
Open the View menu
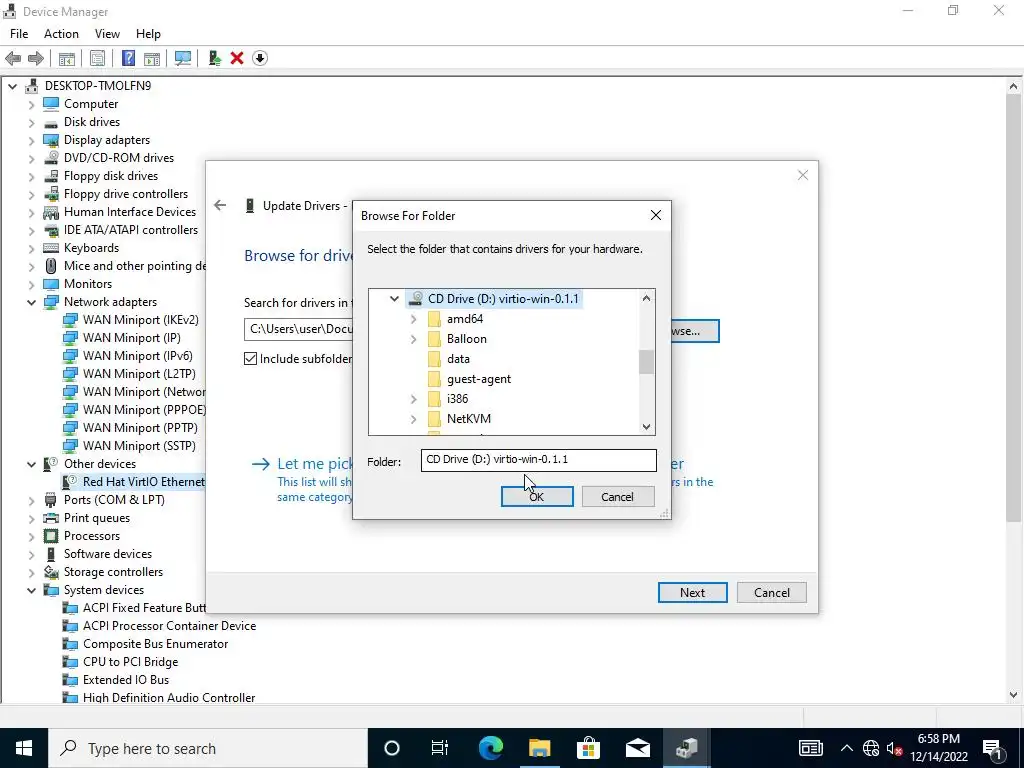point(107,34)
